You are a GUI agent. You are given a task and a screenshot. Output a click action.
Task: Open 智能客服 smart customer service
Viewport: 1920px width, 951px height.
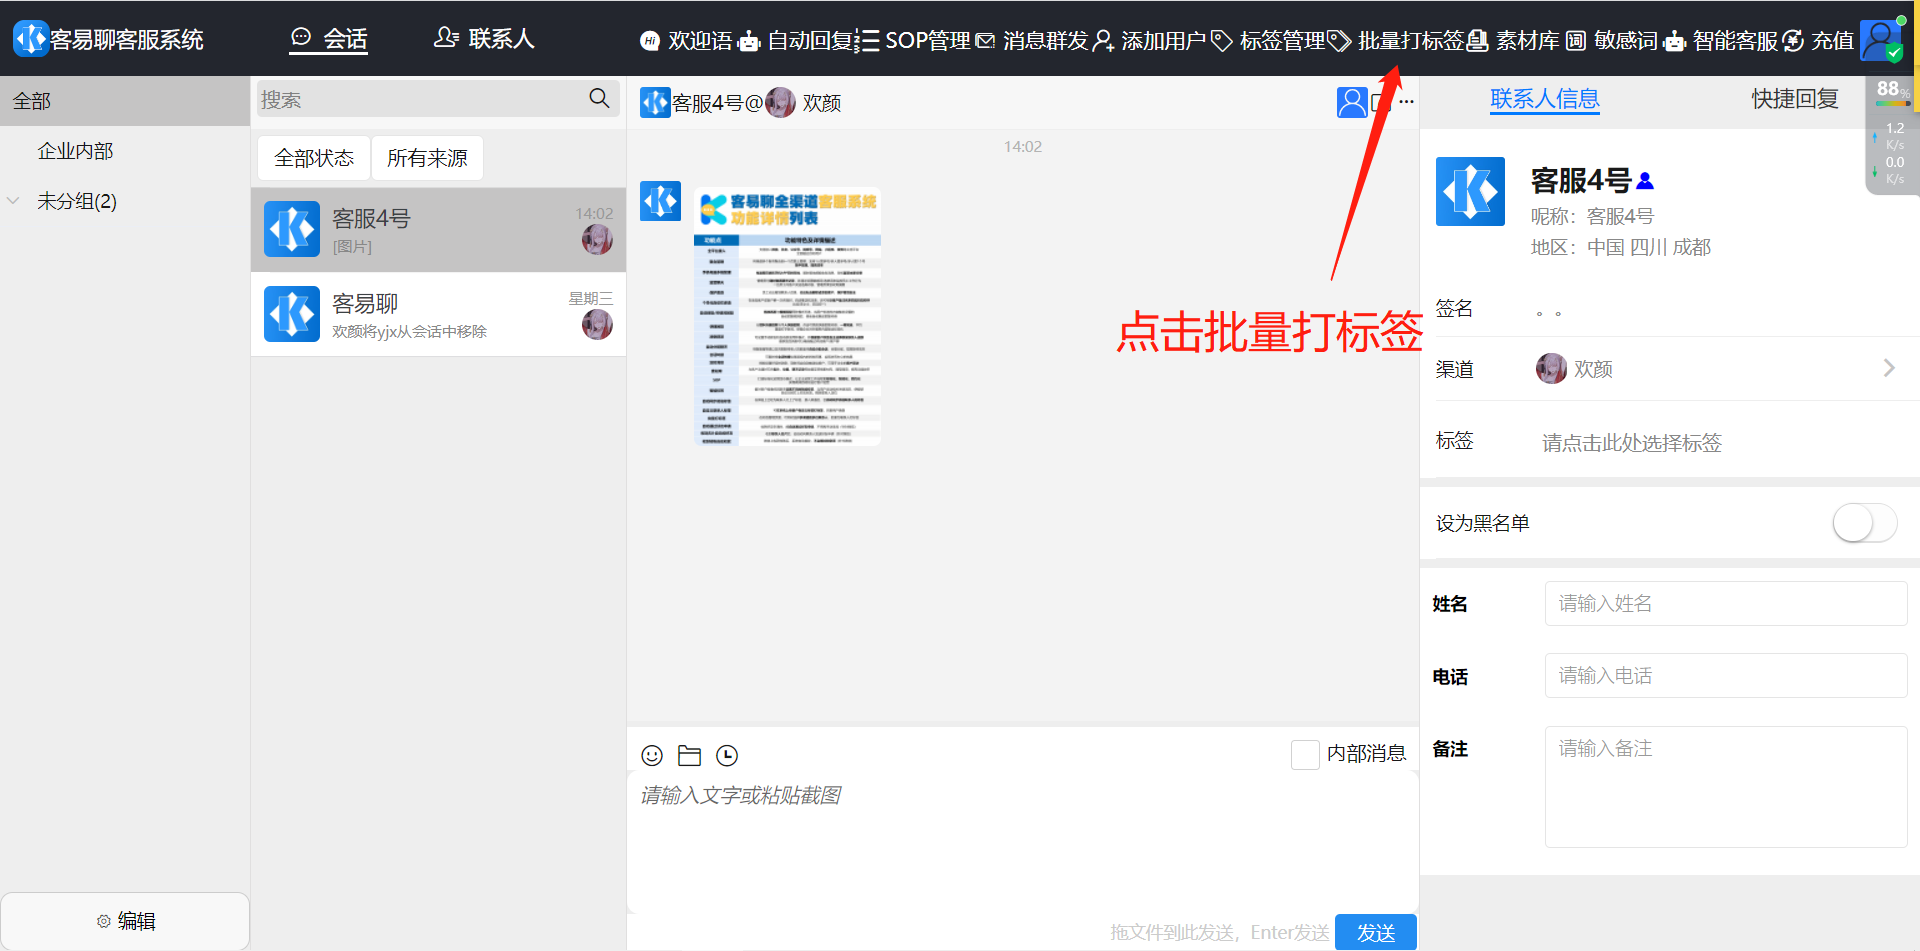(x=1720, y=41)
